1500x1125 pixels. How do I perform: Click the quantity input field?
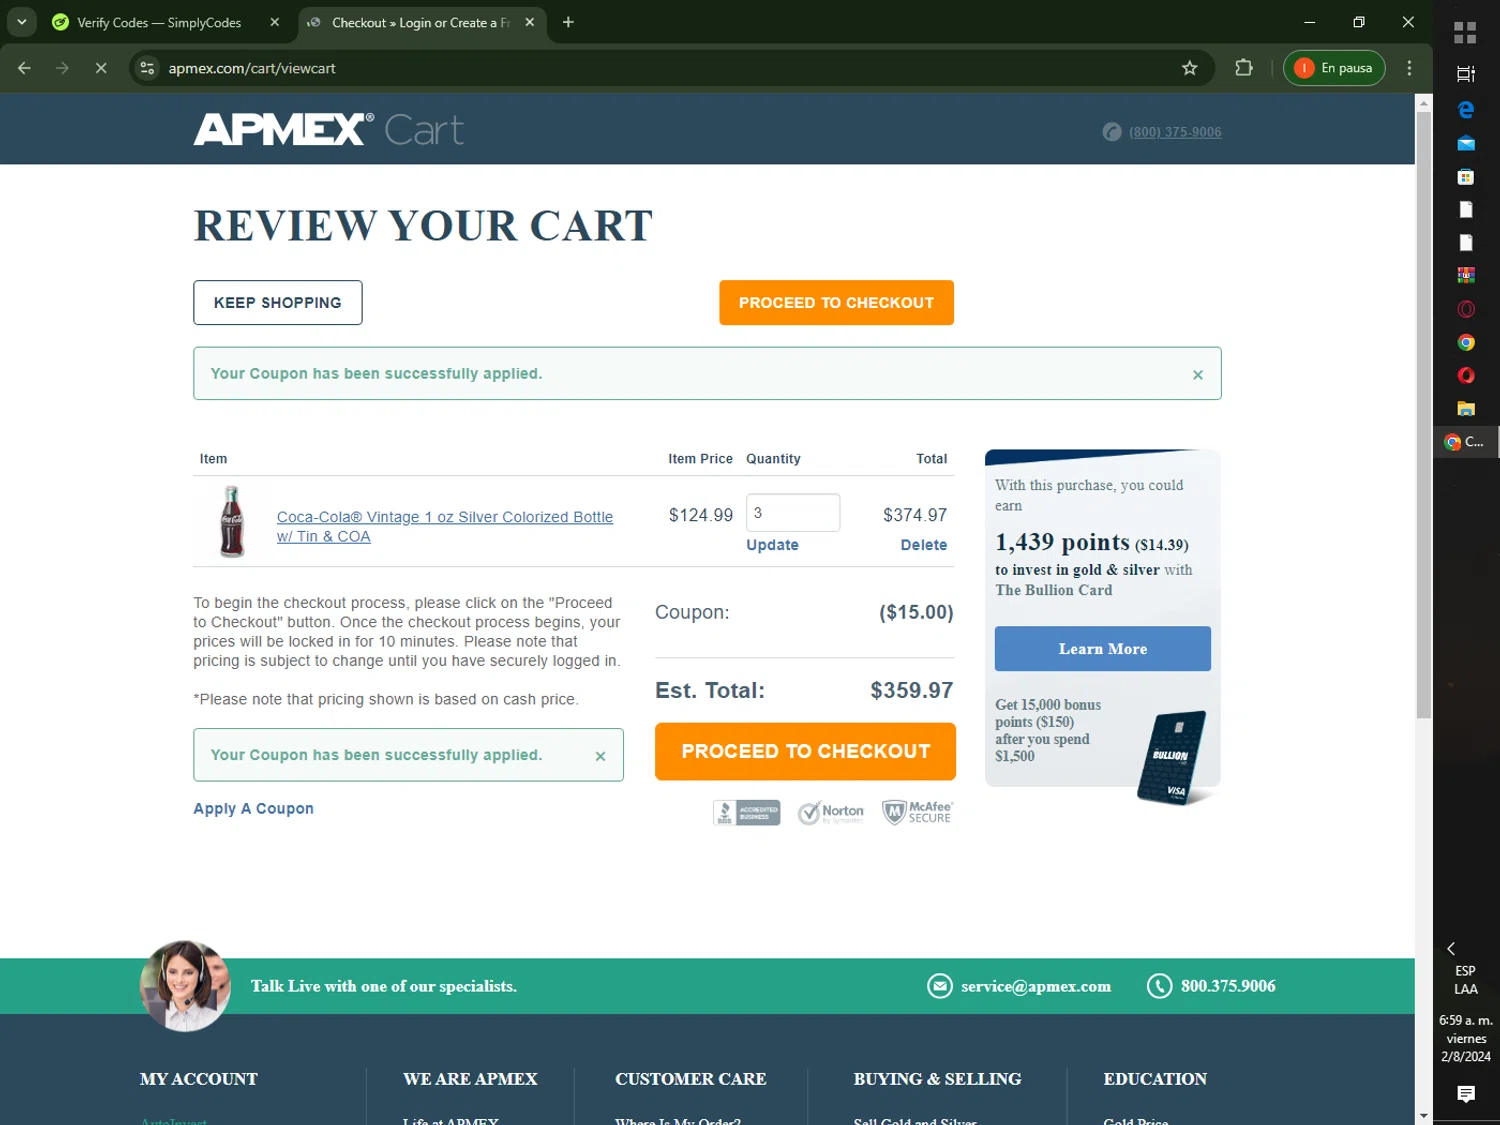(792, 513)
